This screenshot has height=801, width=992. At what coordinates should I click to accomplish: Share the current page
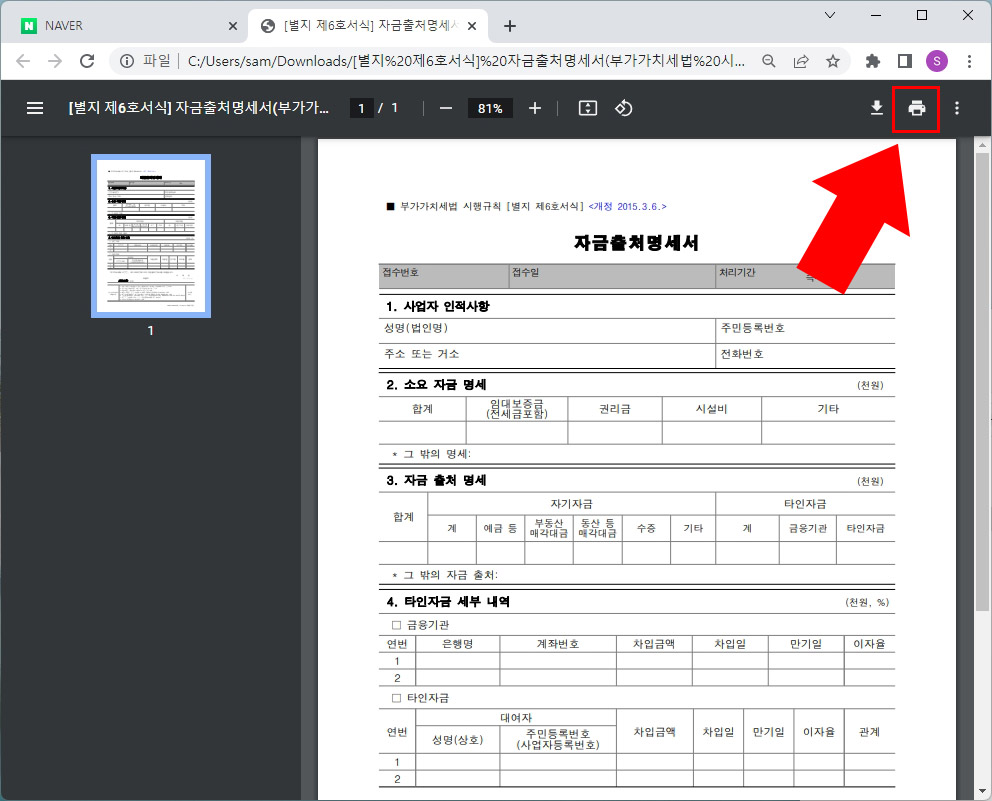tap(801, 61)
